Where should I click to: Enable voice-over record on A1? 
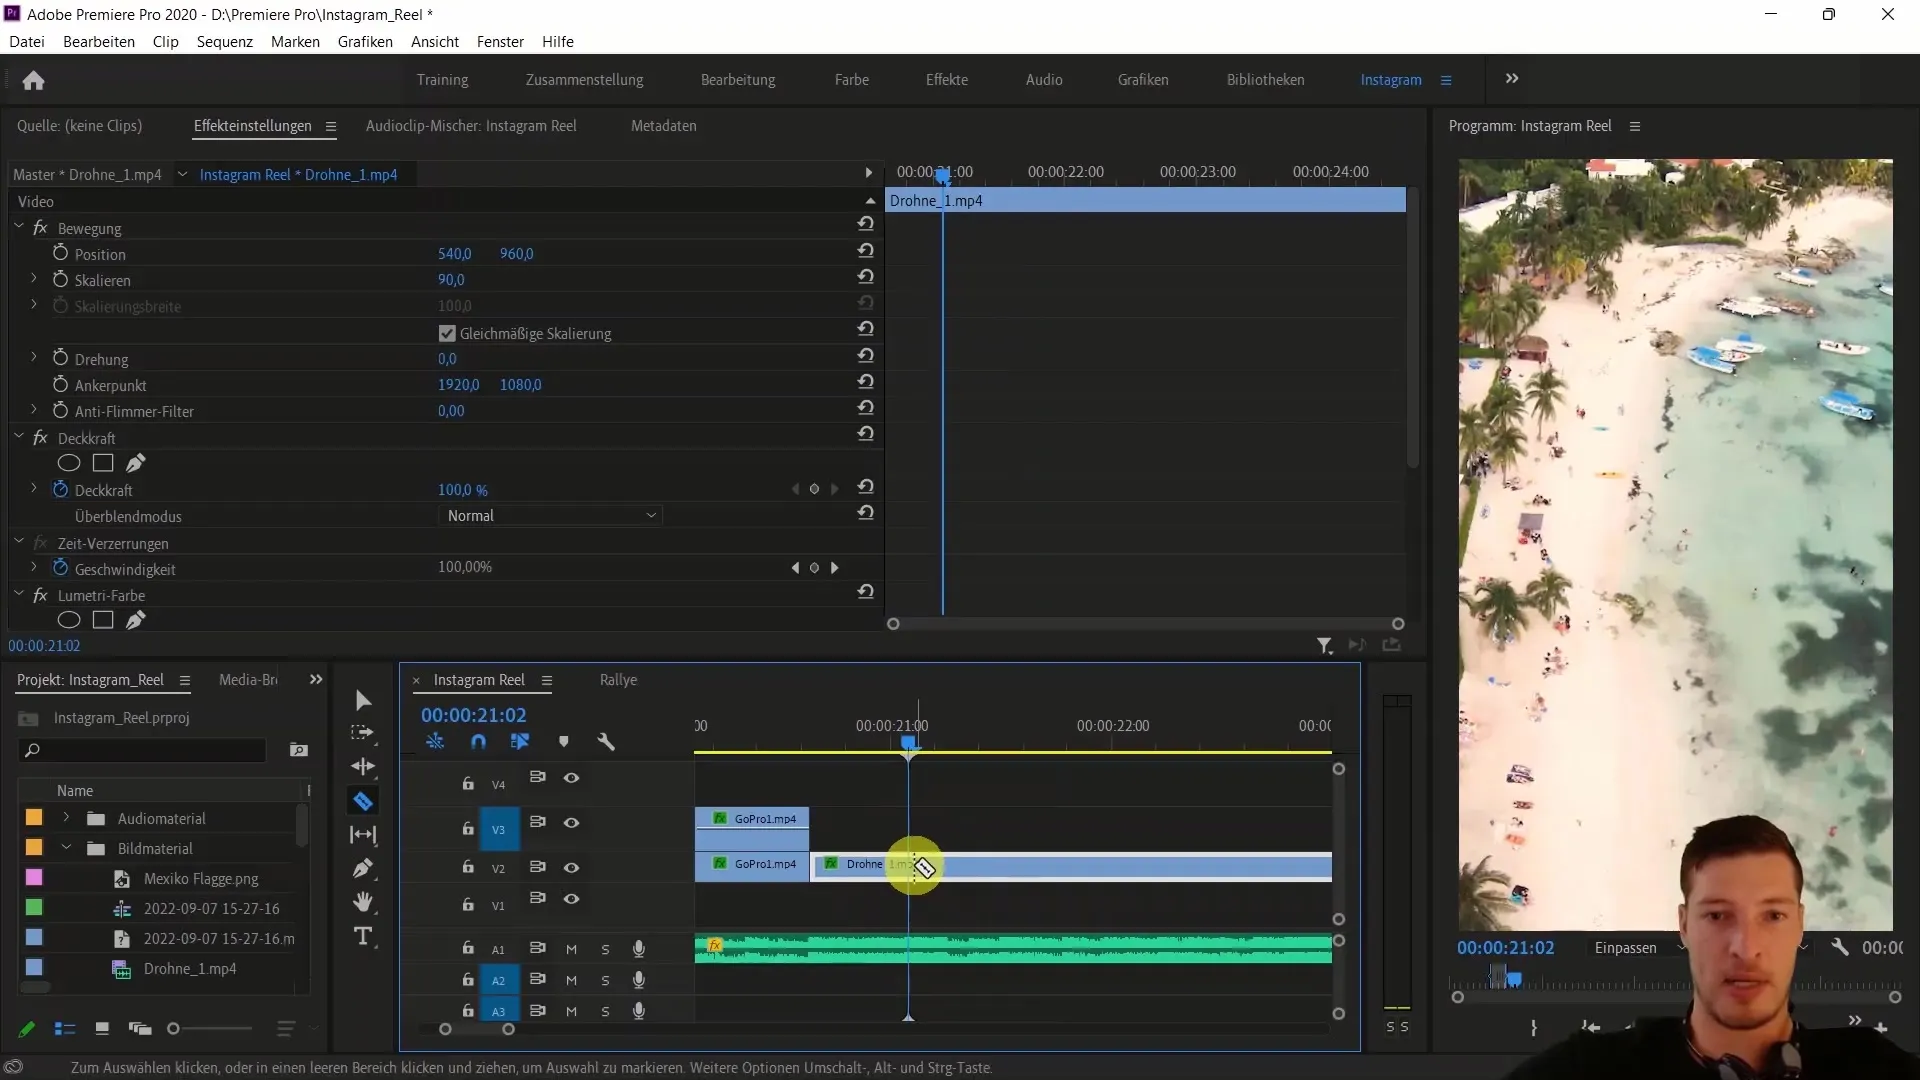(x=638, y=948)
